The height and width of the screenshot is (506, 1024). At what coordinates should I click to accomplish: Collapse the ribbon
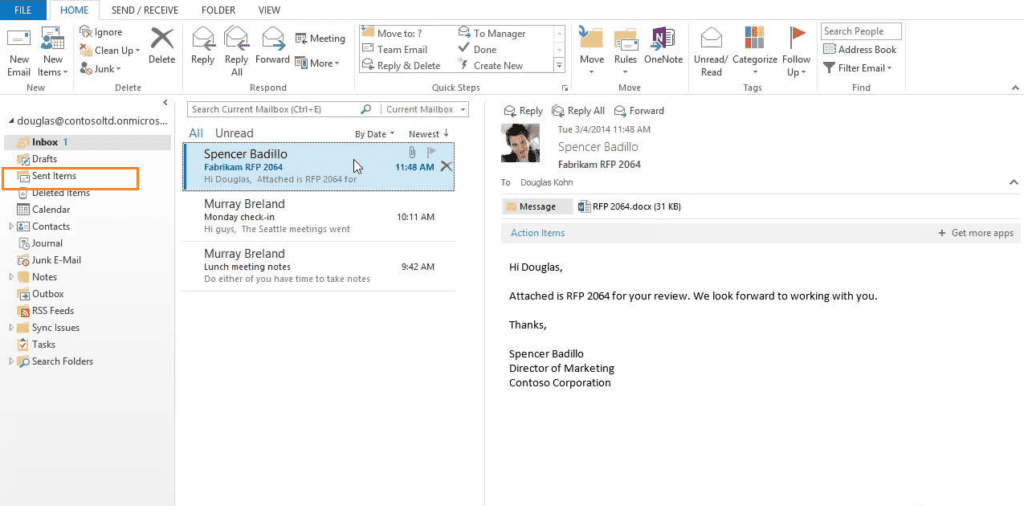1015,87
